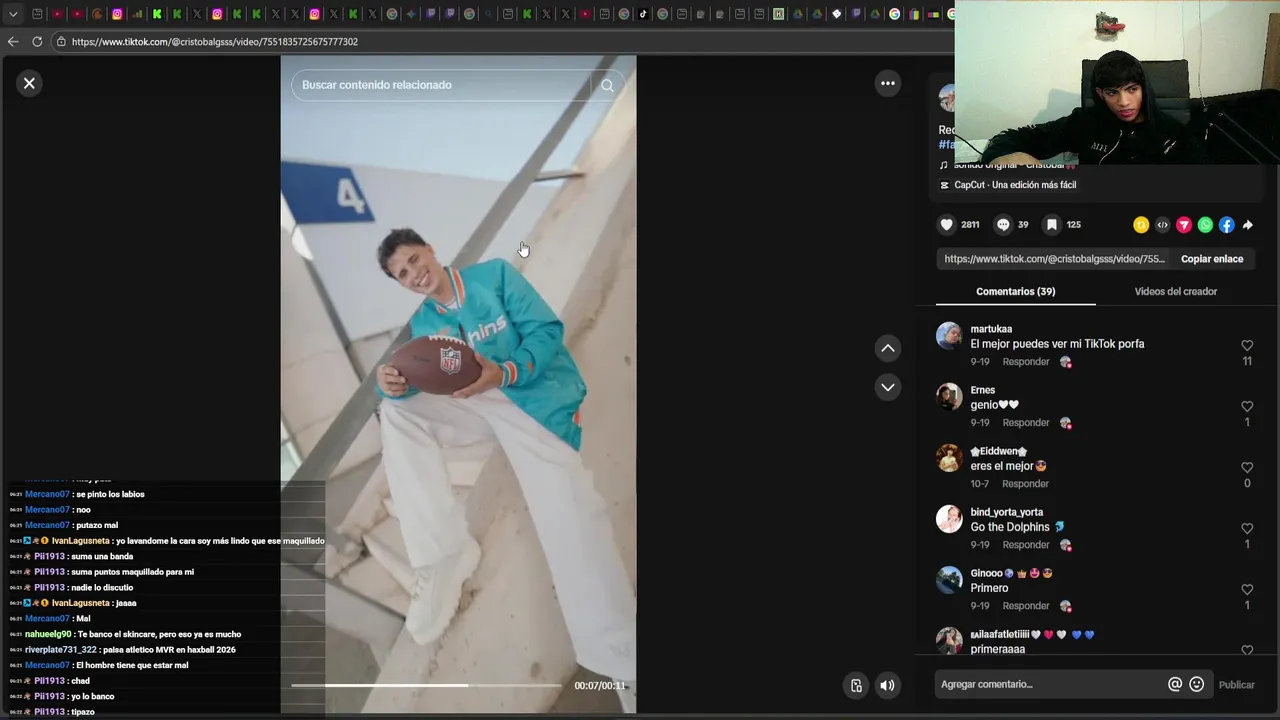The width and height of the screenshot is (1280, 720).
Task: Toggle the autoscroll icon beside the speaker
Action: pos(856,686)
